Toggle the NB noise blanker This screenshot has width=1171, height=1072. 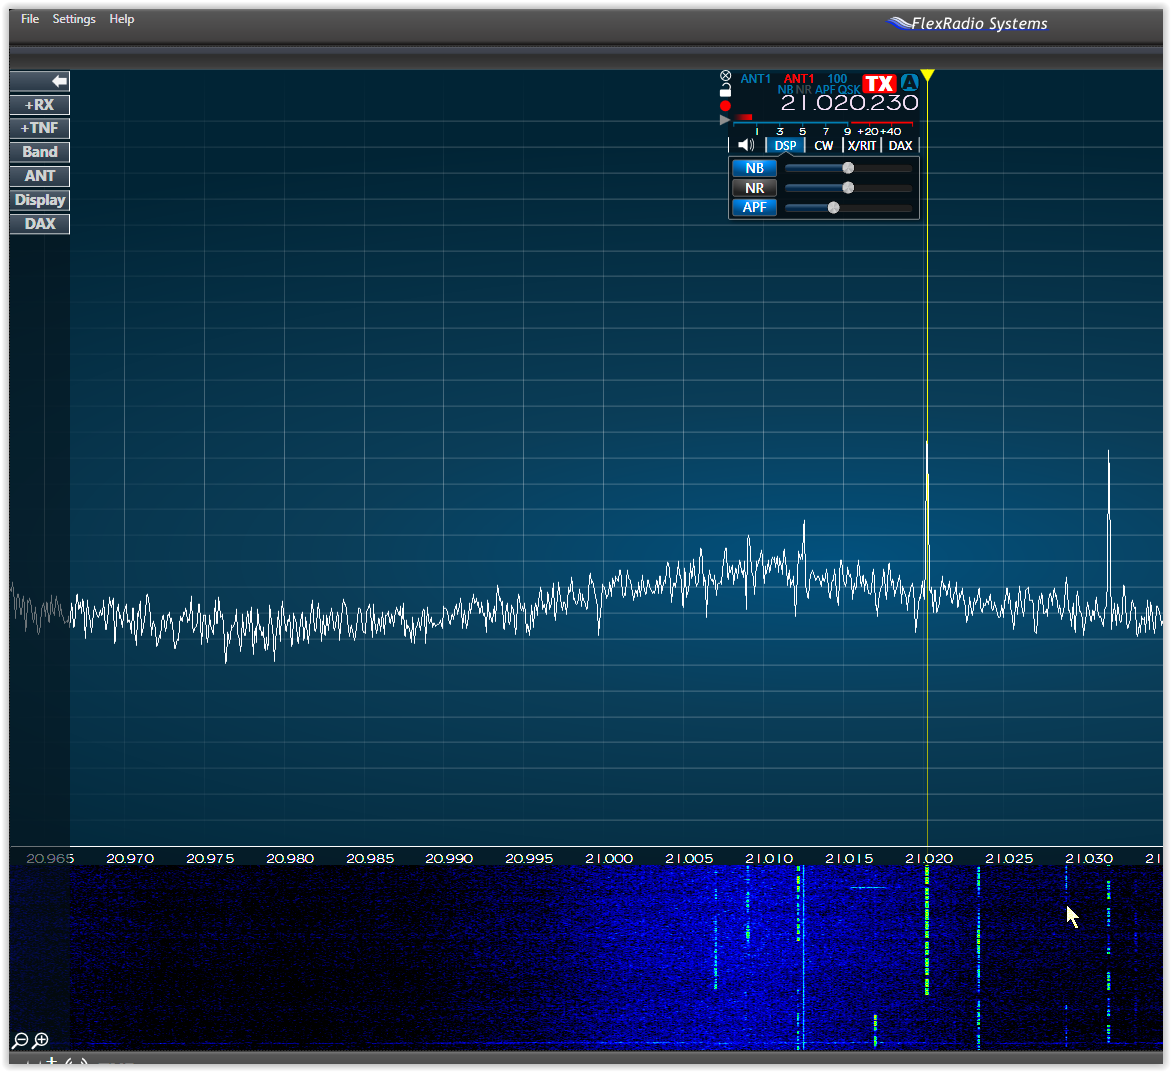(754, 167)
